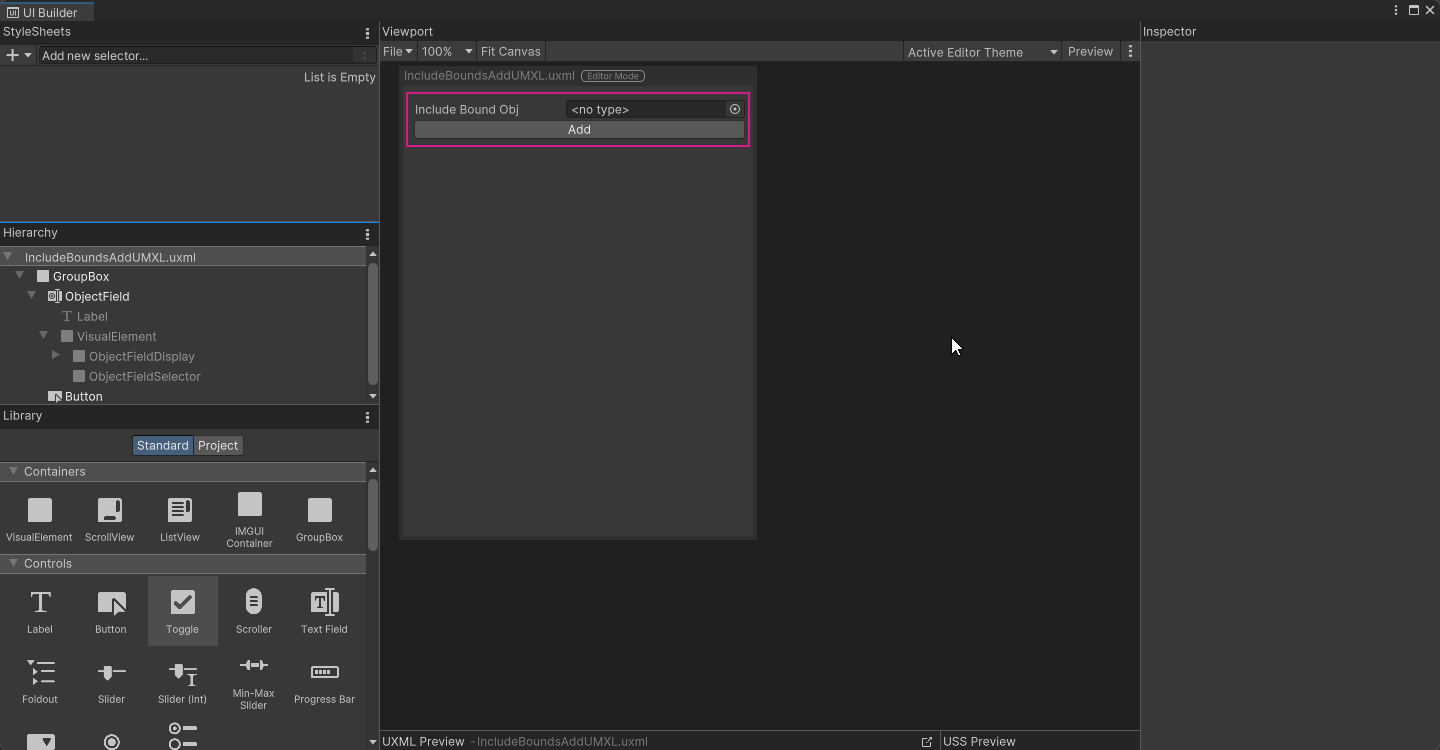Open the Active Editor Theme dropdown
This screenshot has height=750, width=1440.
tap(981, 51)
